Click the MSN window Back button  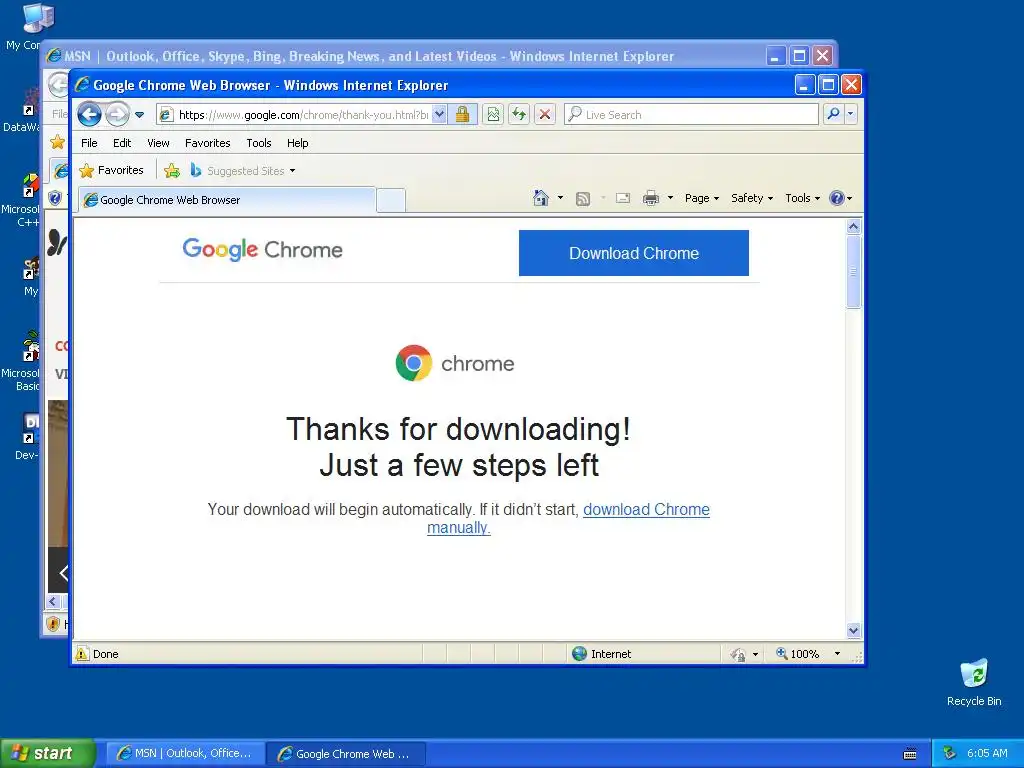(59, 85)
